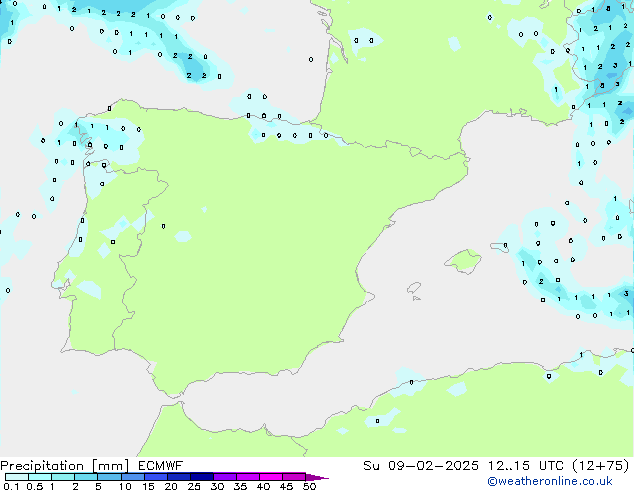Choose the 40 to 45 mm magenta swatch
Viewport: 634px width, 490px height.
click(x=271, y=477)
